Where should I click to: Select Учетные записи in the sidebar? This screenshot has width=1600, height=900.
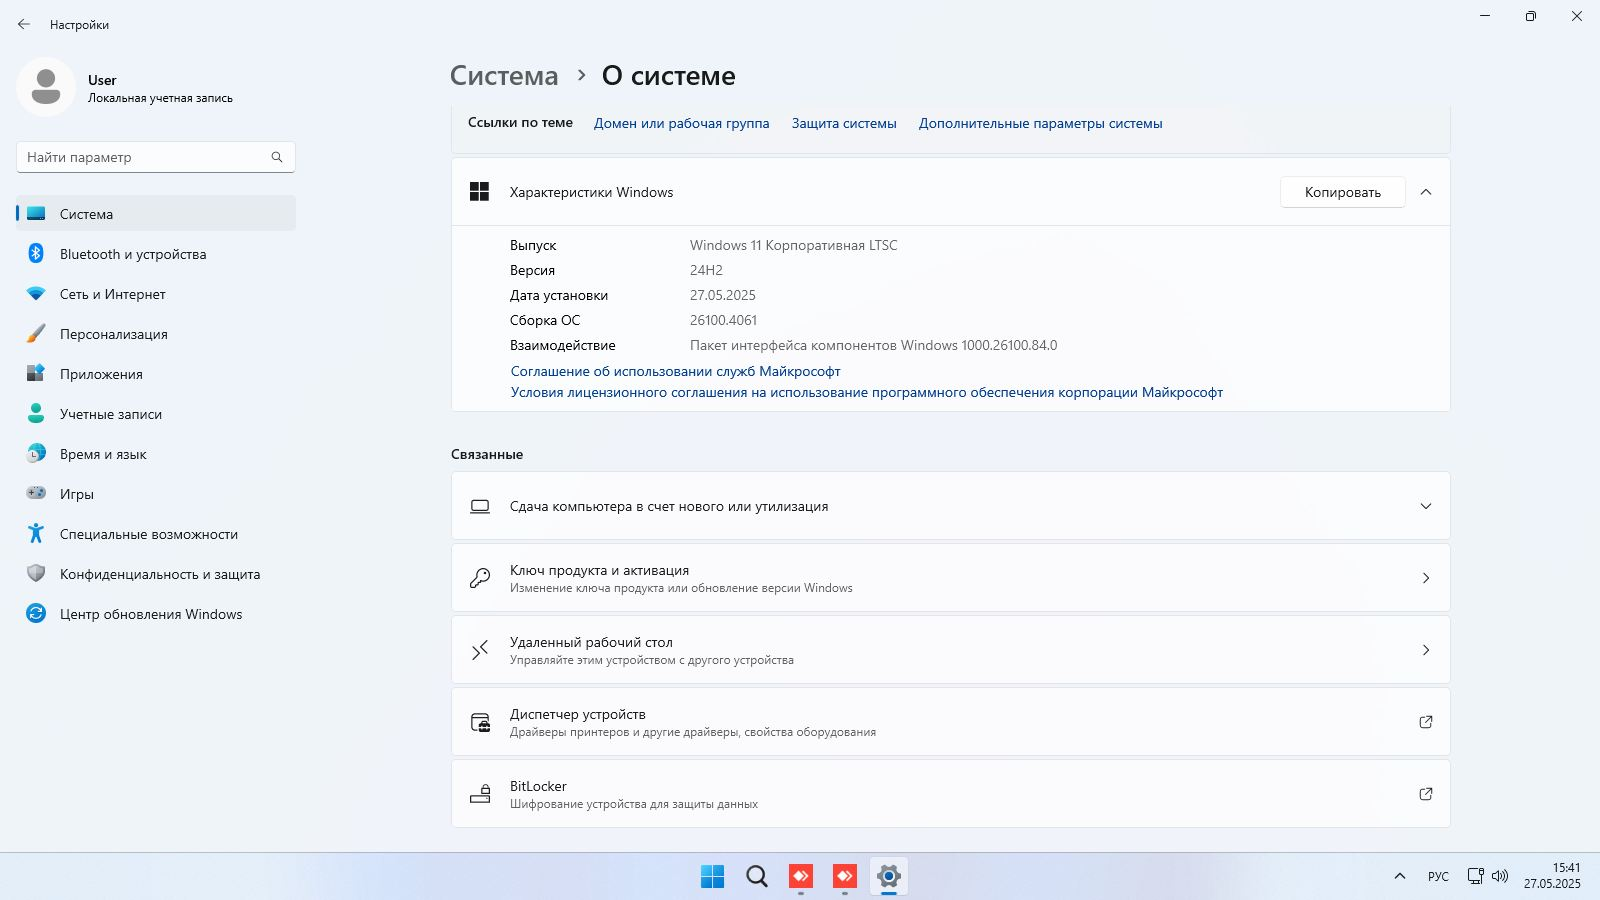(x=110, y=414)
